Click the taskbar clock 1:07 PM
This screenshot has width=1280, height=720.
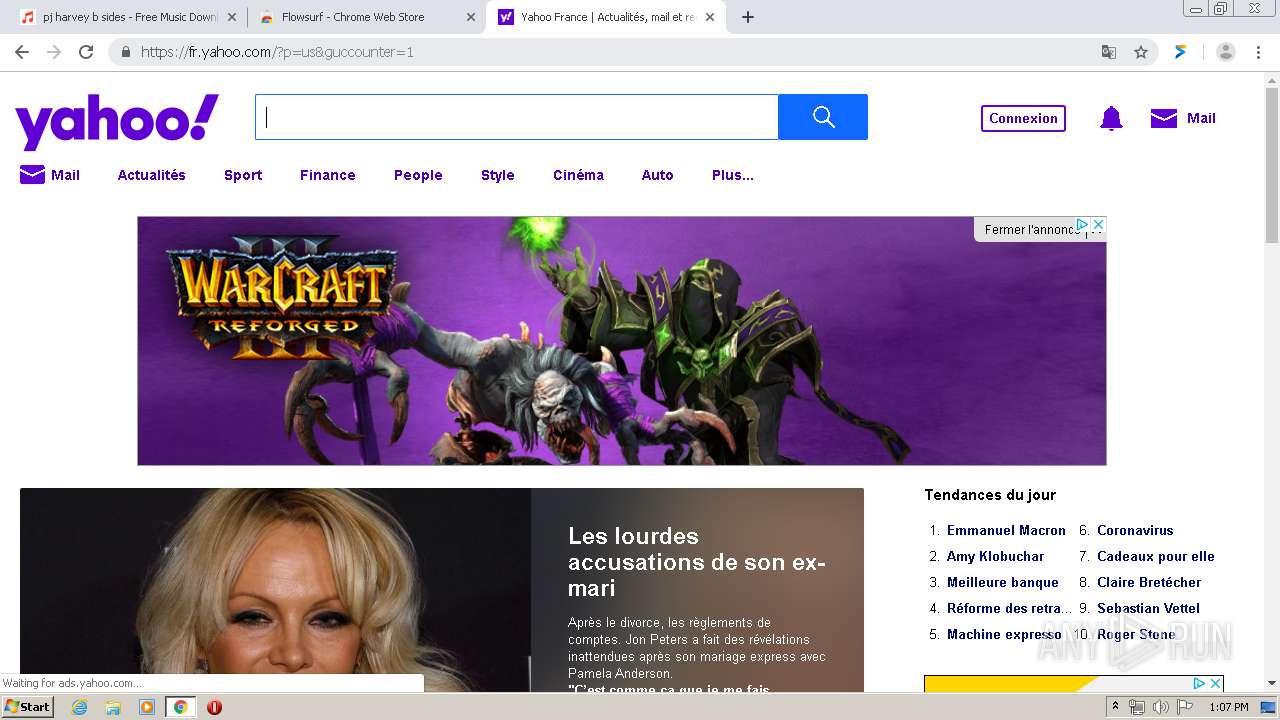point(1228,707)
